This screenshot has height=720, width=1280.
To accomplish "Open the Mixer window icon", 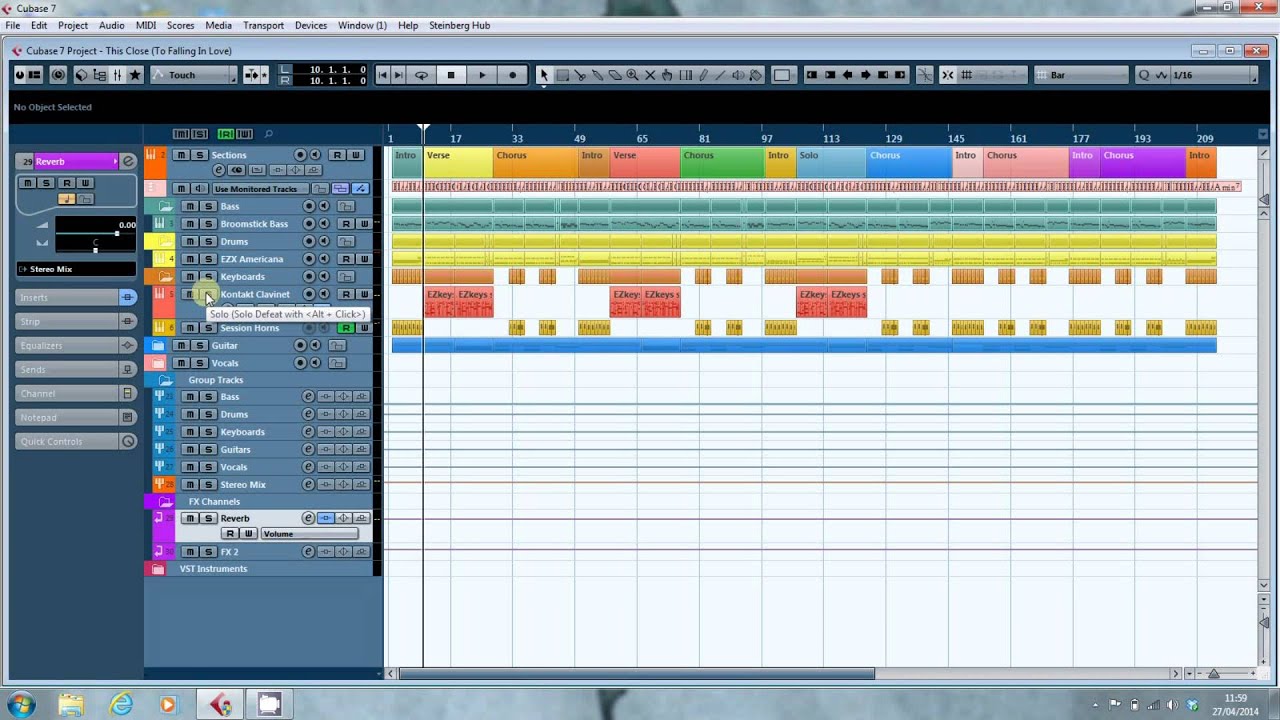I will (x=117, y=75).
